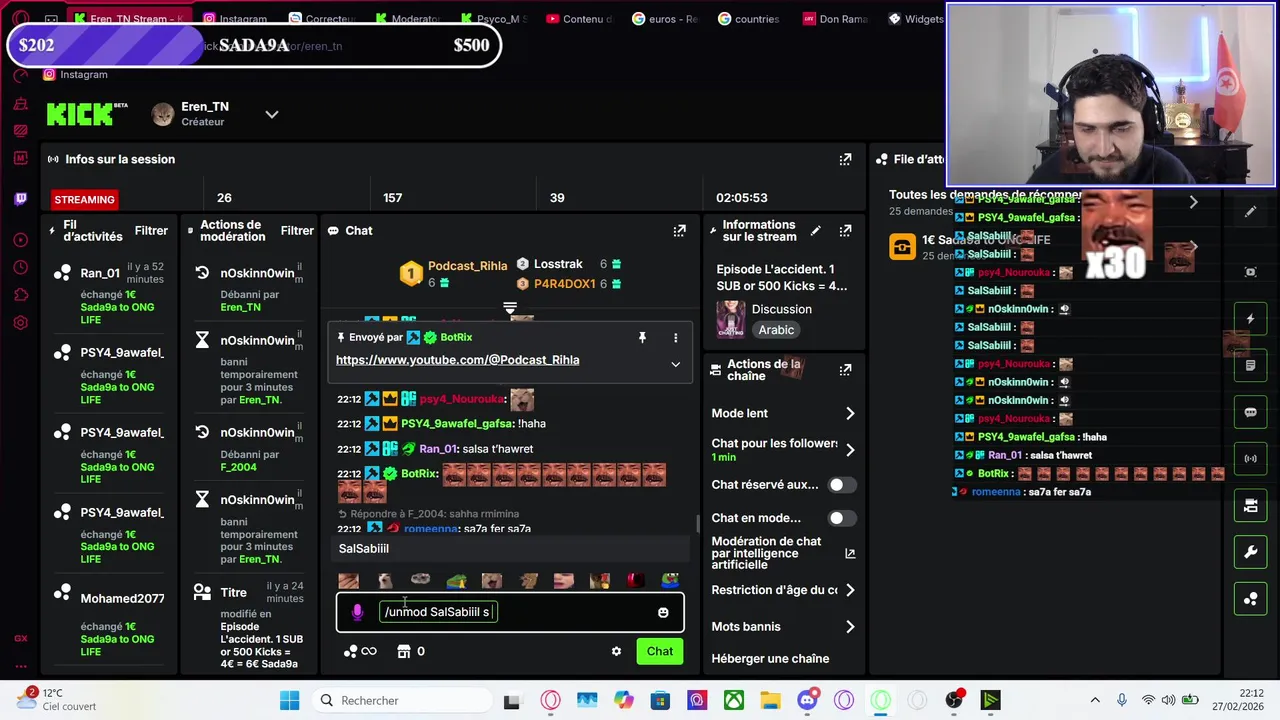The width and height of the screenshot is (1280, 720).
Task: Click Héberger une chaîne
Action: pyautogui.click(x=770, y=659)
